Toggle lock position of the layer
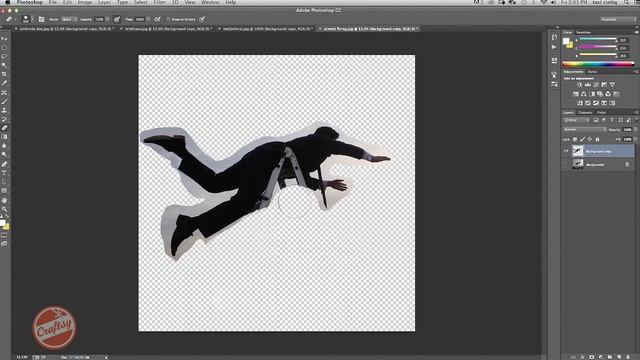Screen dimensions: 640x360 click(x=590, y=140)
